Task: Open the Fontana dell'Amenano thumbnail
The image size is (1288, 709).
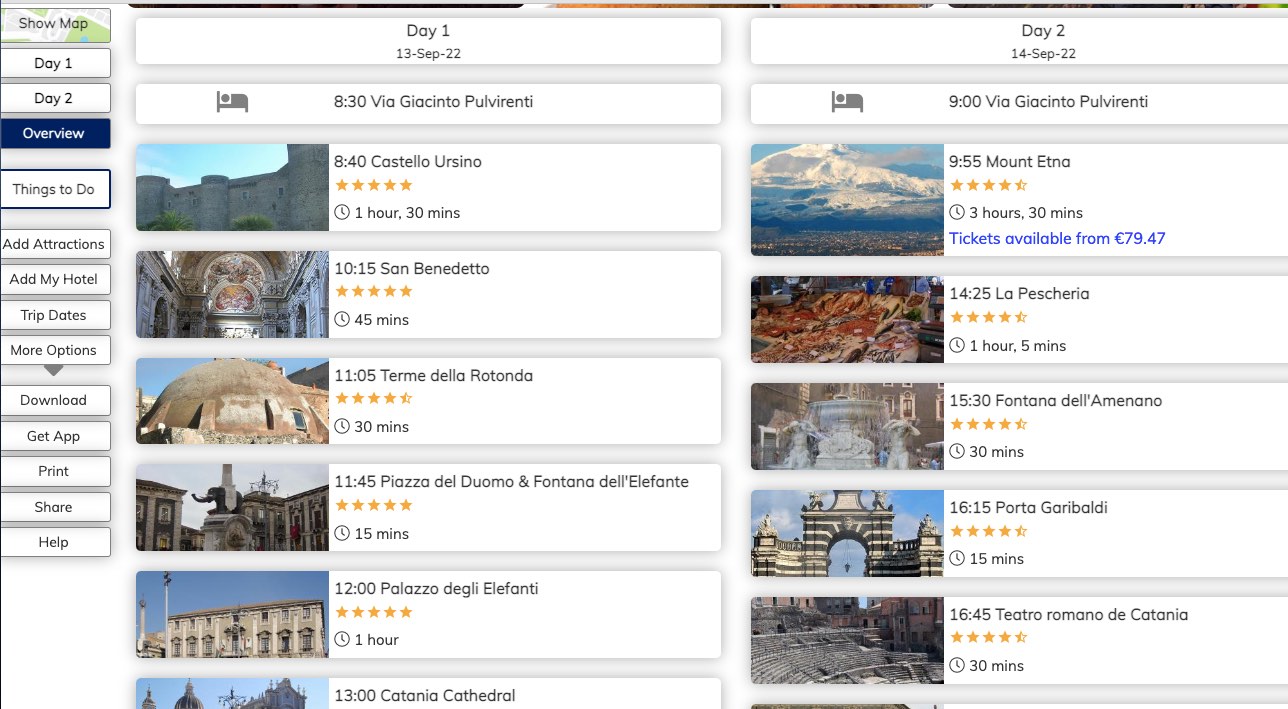Action: tap(847, 426)
